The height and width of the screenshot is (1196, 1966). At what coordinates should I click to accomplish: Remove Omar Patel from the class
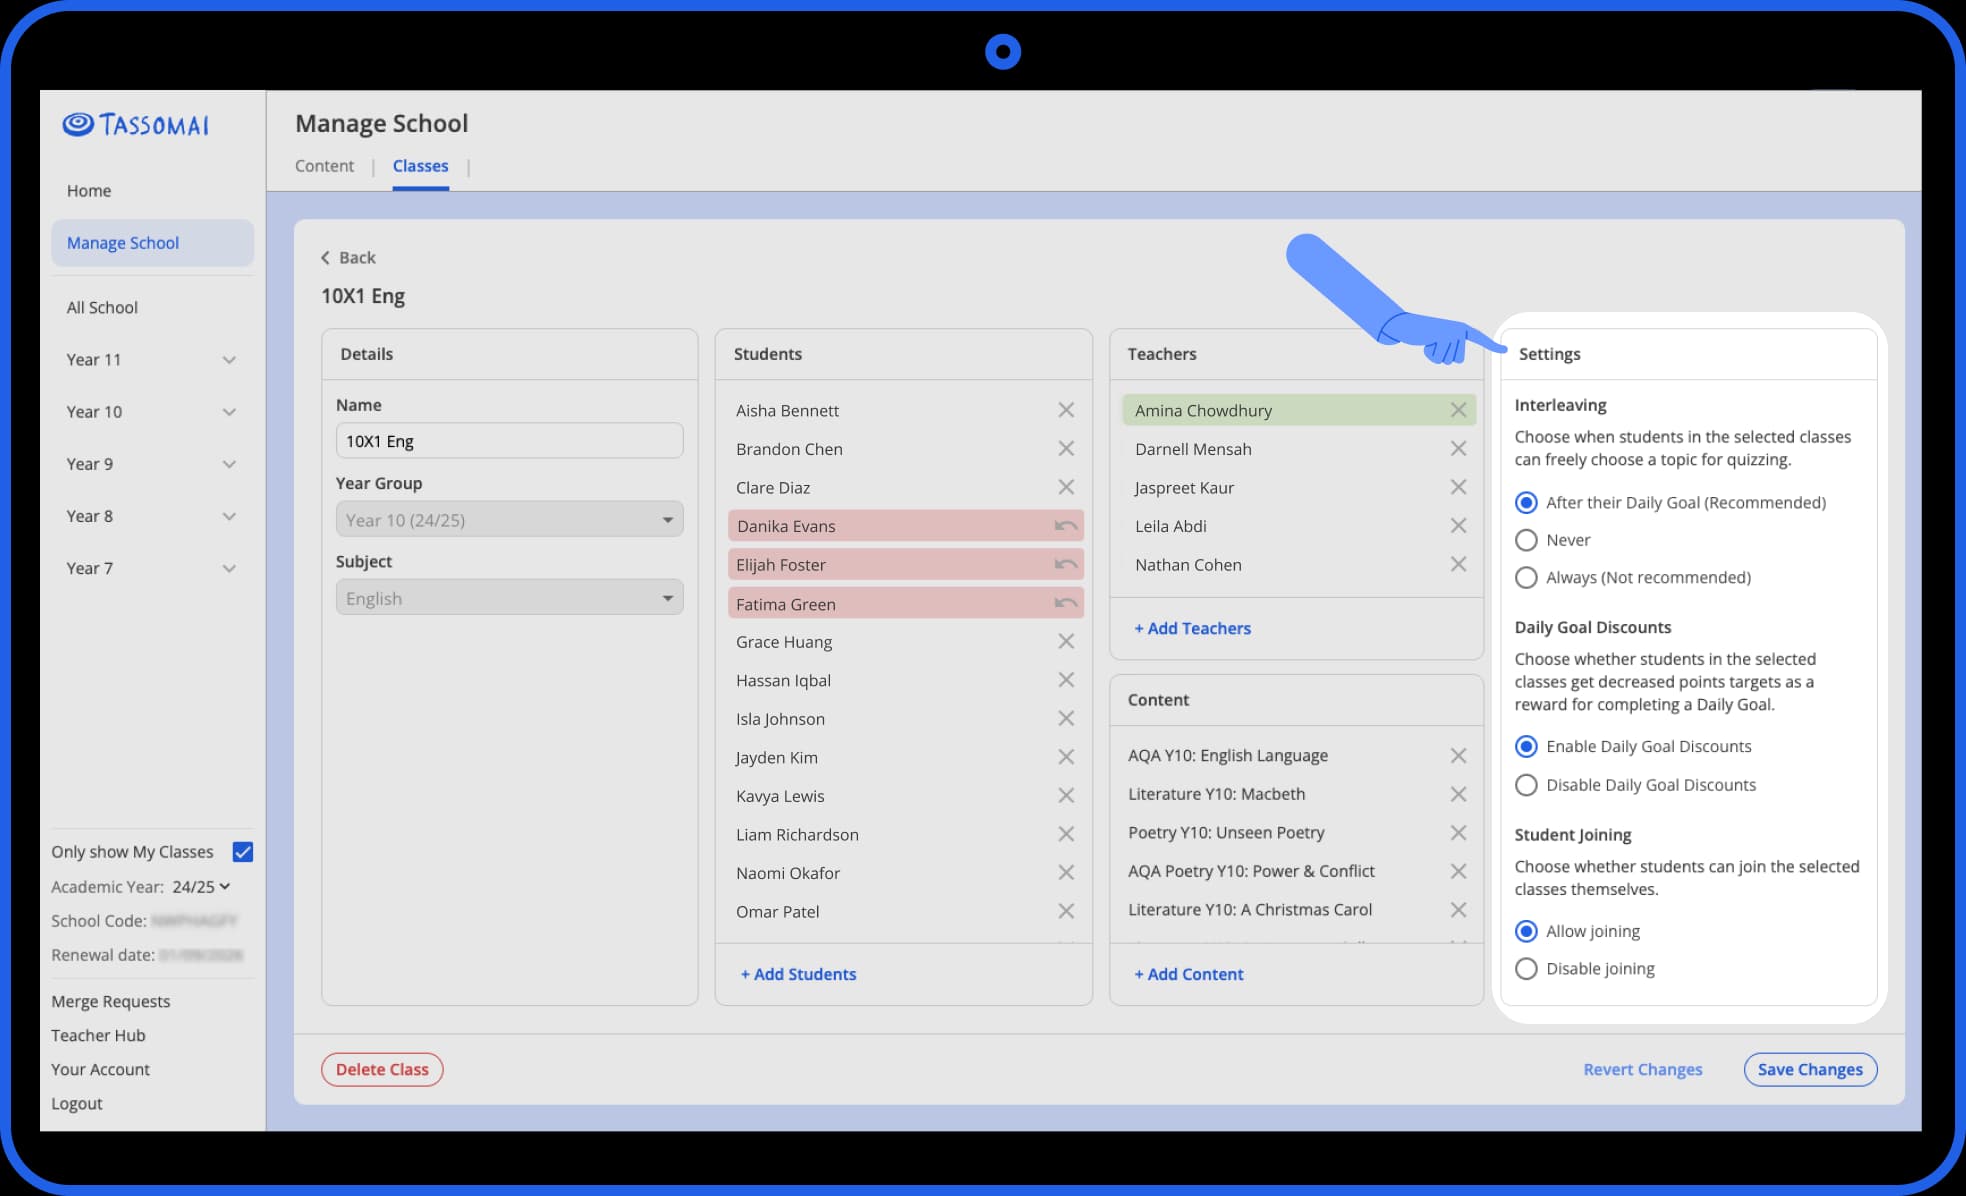click(x=1066, y=911)
